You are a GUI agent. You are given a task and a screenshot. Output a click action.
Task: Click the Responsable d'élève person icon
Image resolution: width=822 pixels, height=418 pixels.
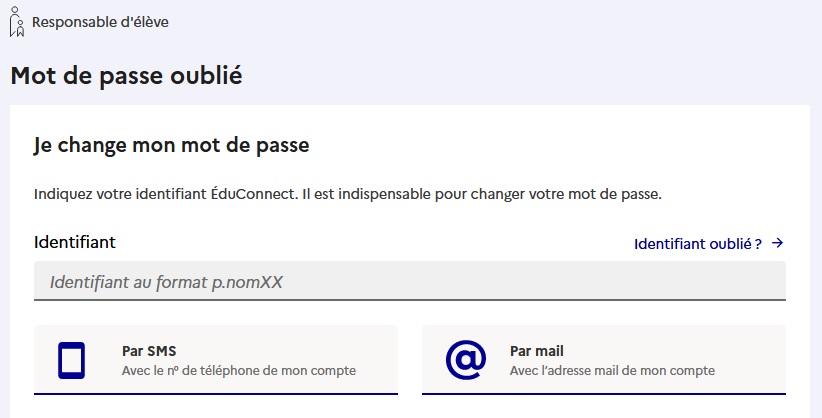tap(17, 22)
